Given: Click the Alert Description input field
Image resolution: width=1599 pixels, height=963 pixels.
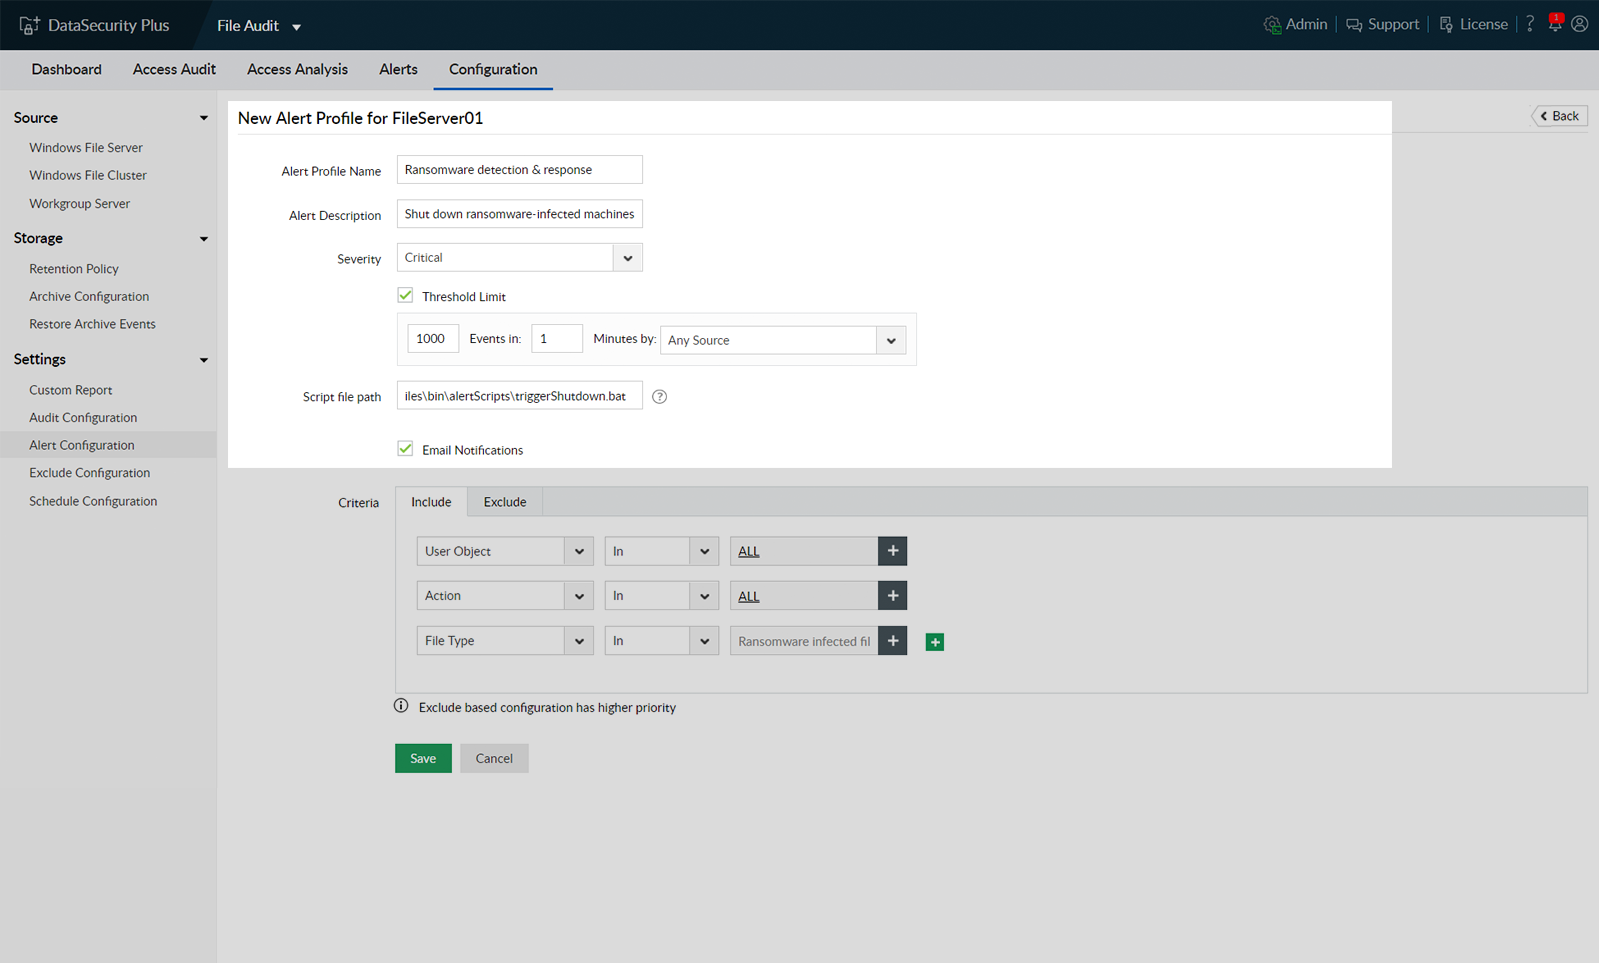Looking at the screenshot, I should (520, 214).
